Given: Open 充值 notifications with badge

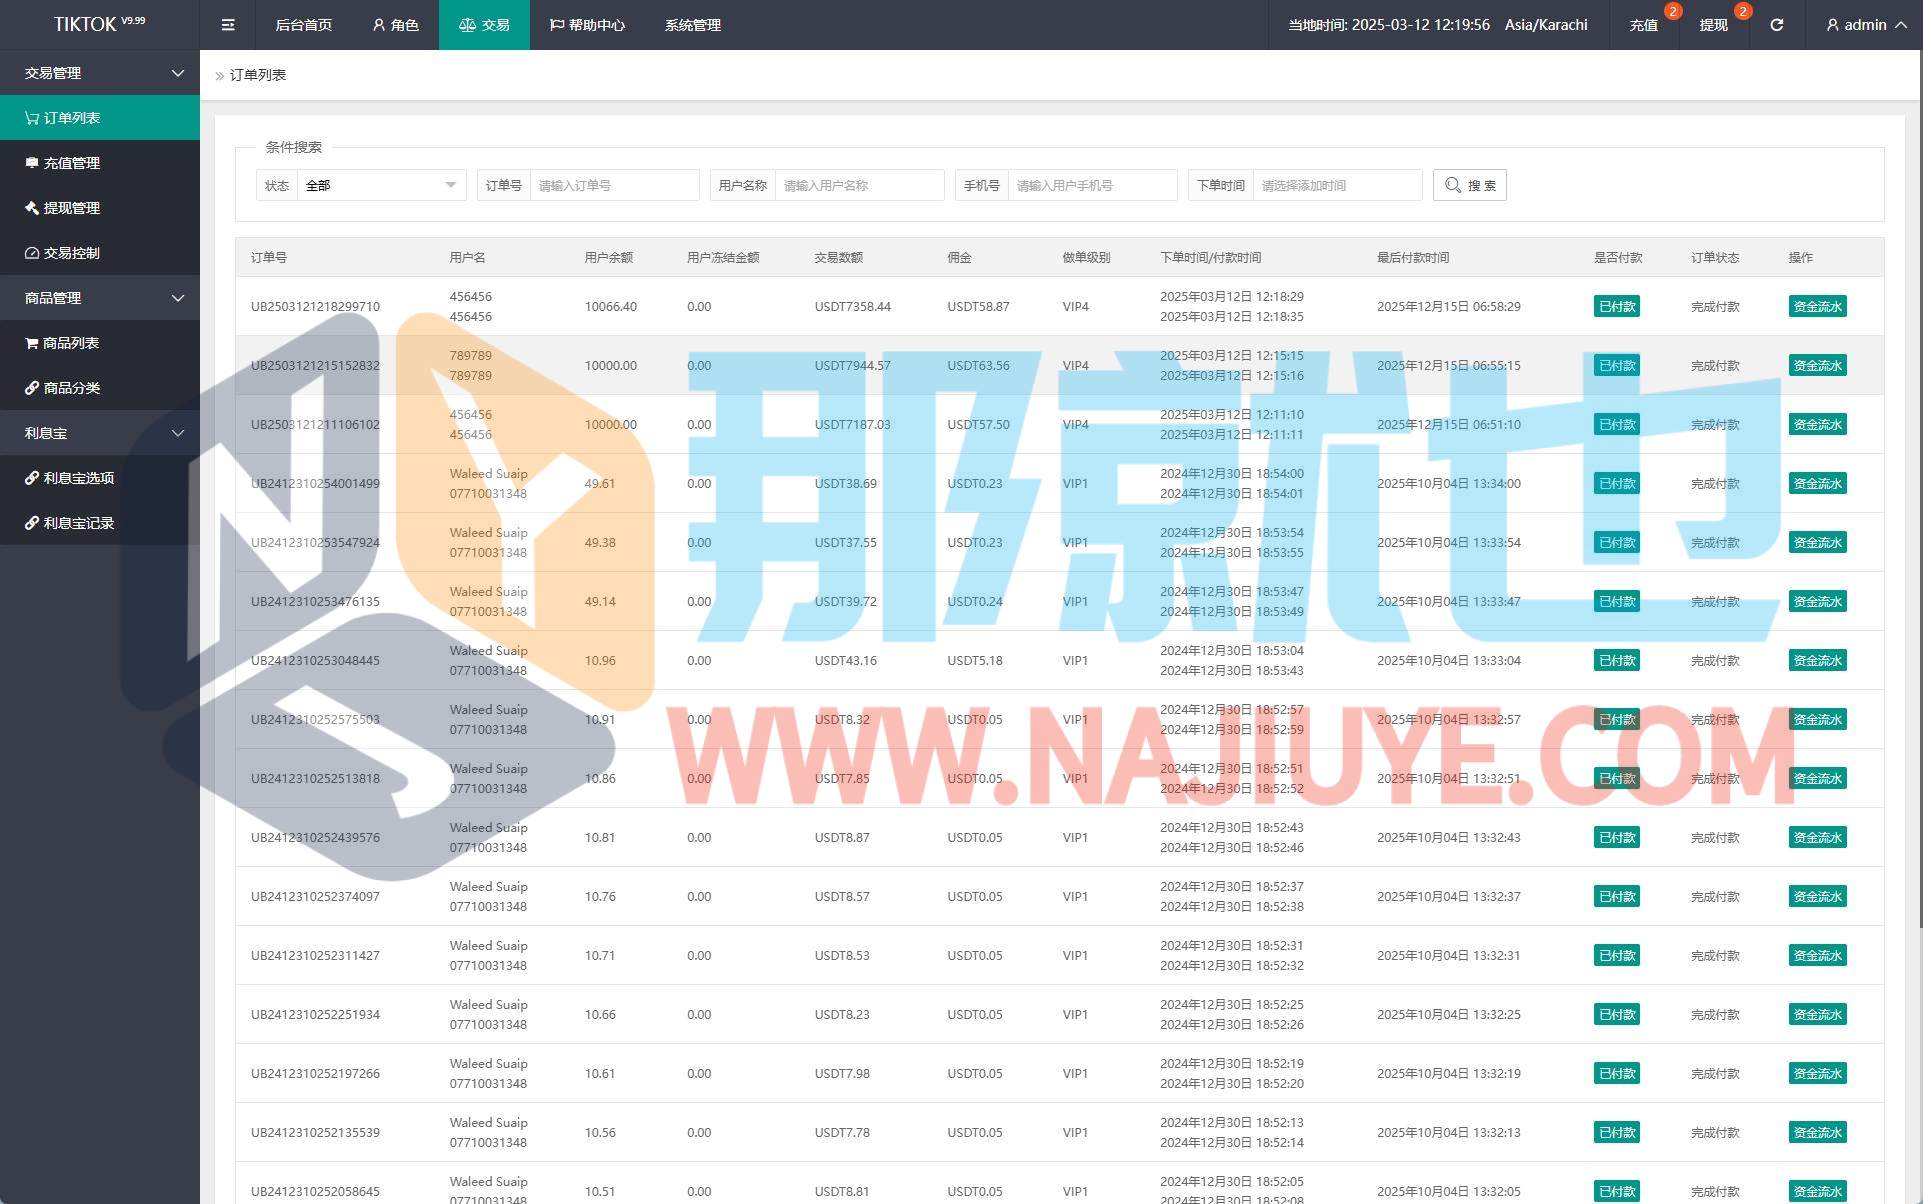Looking at the screenshot, I should coord(1644,25).
